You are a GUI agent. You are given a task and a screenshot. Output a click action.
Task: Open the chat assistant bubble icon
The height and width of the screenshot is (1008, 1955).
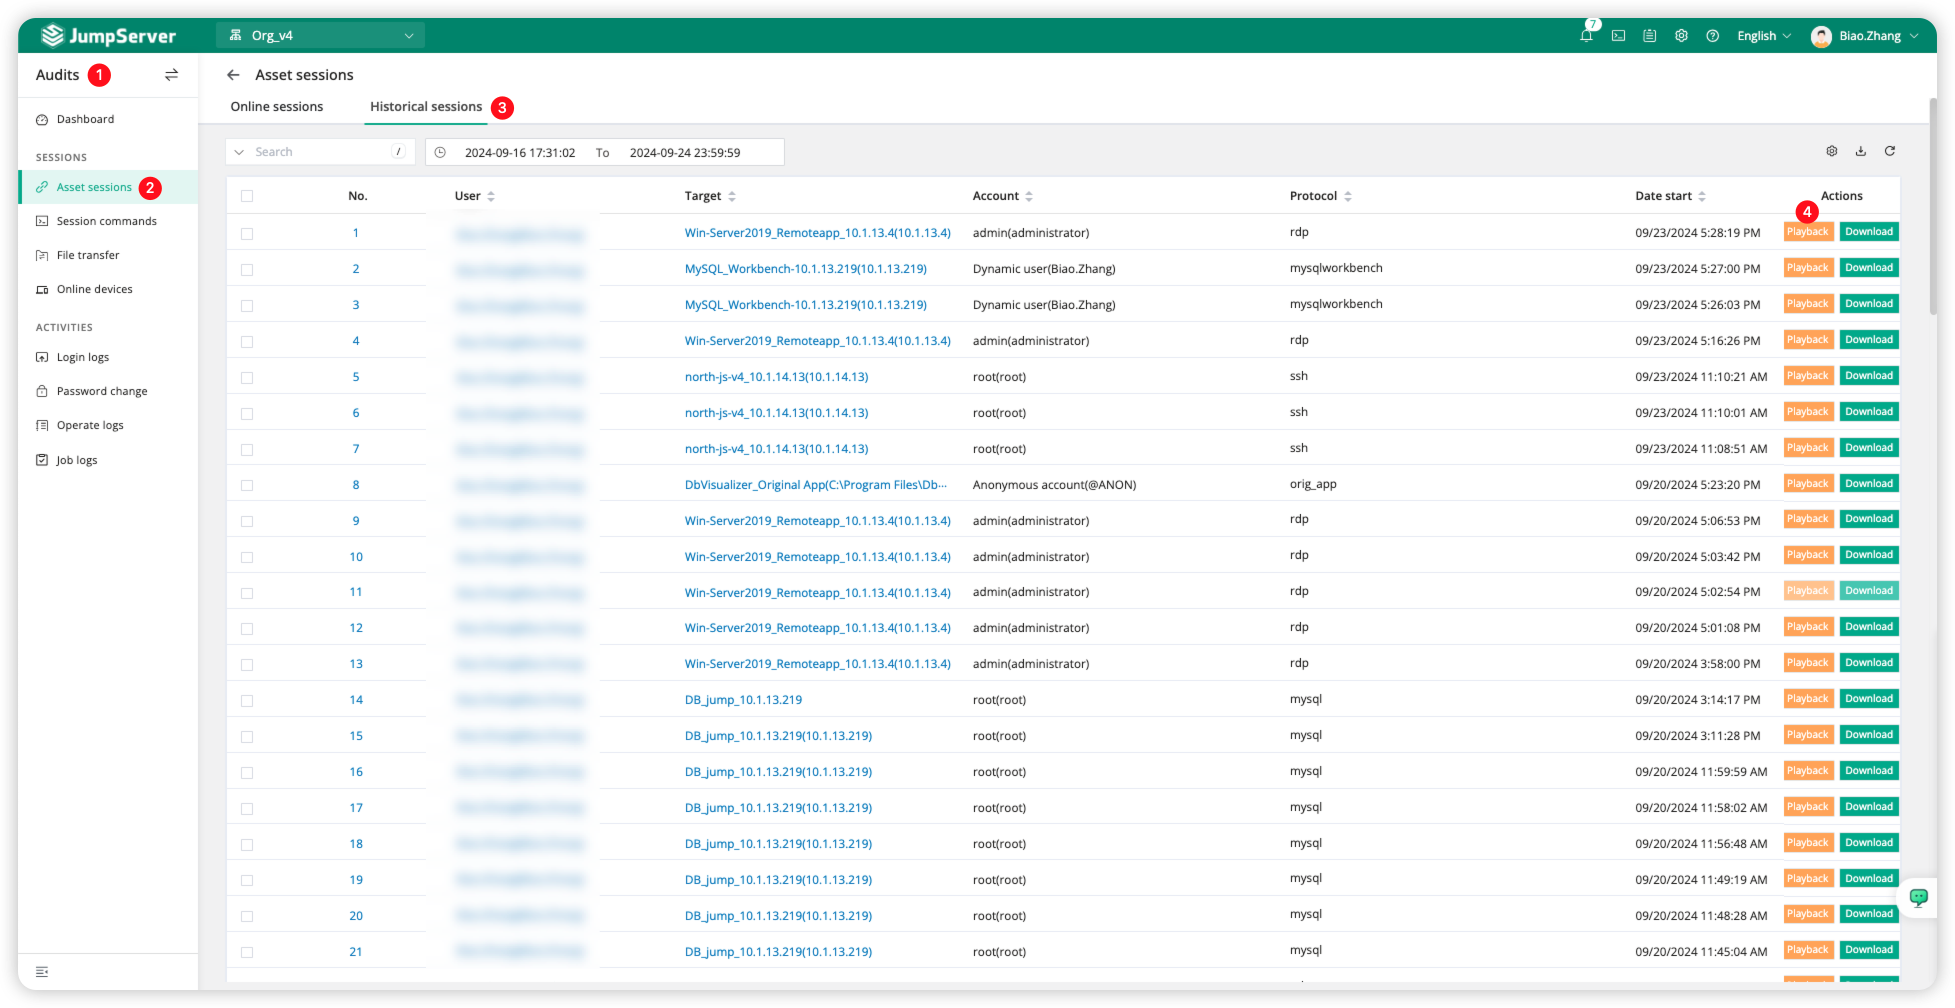click(x=1919, y=897)
